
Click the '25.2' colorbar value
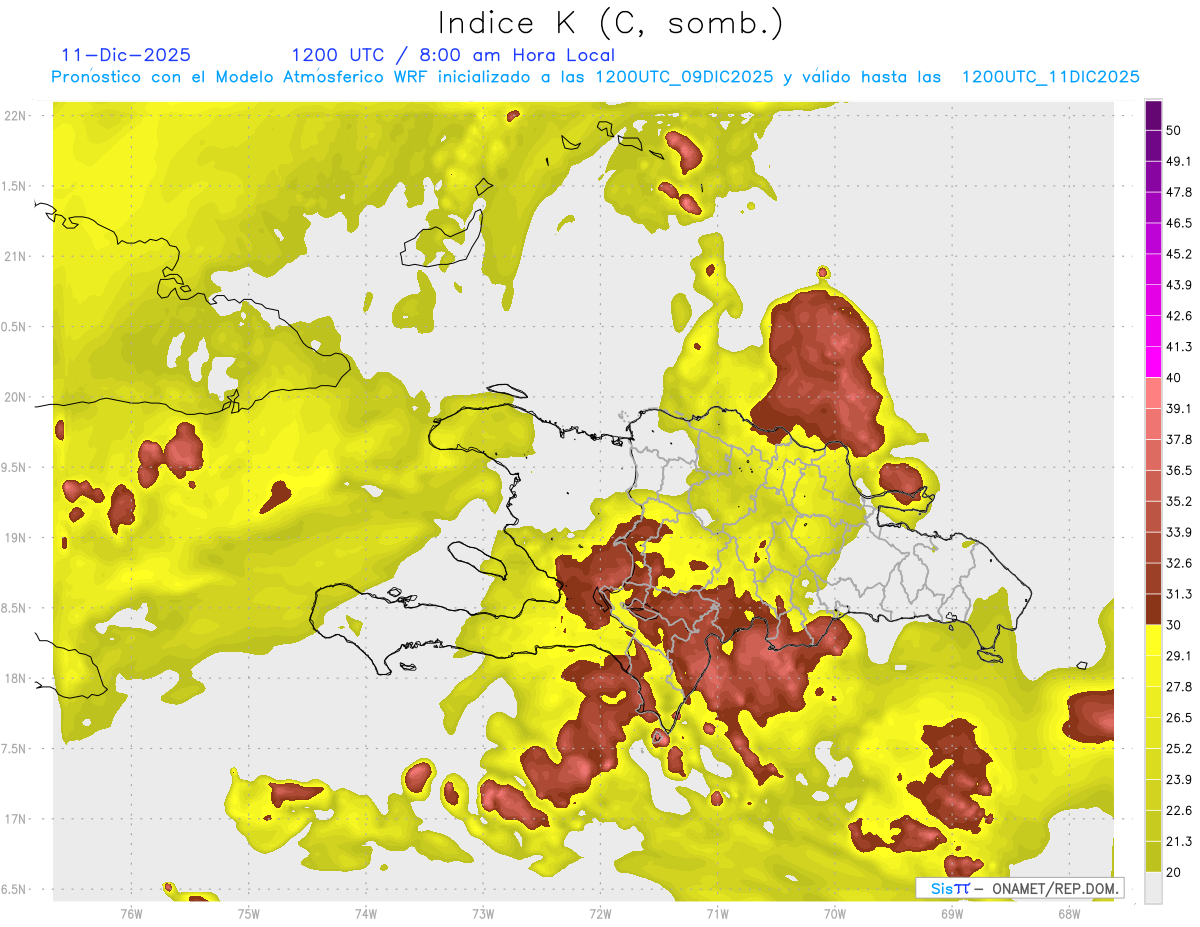pyautogui.click(x=1179, y=749)
